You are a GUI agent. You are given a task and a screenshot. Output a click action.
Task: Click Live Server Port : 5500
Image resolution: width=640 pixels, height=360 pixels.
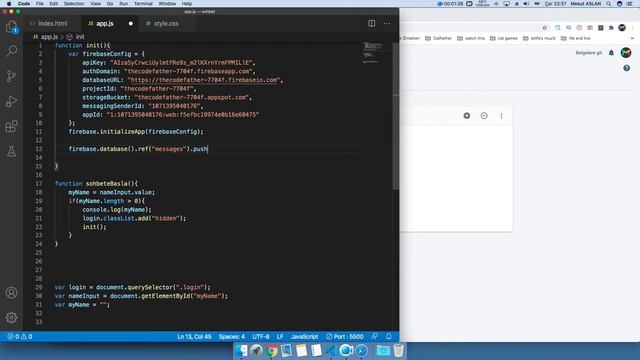(x=345, y=336)
